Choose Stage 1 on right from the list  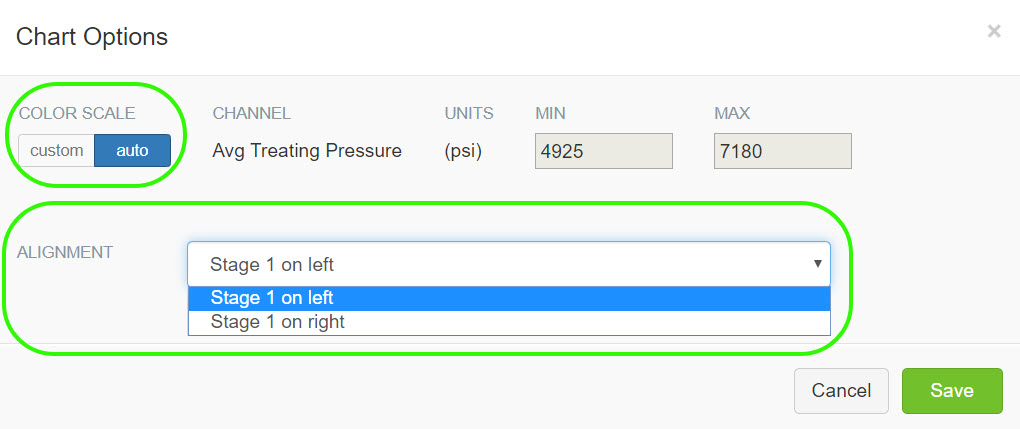click(508, 322)
